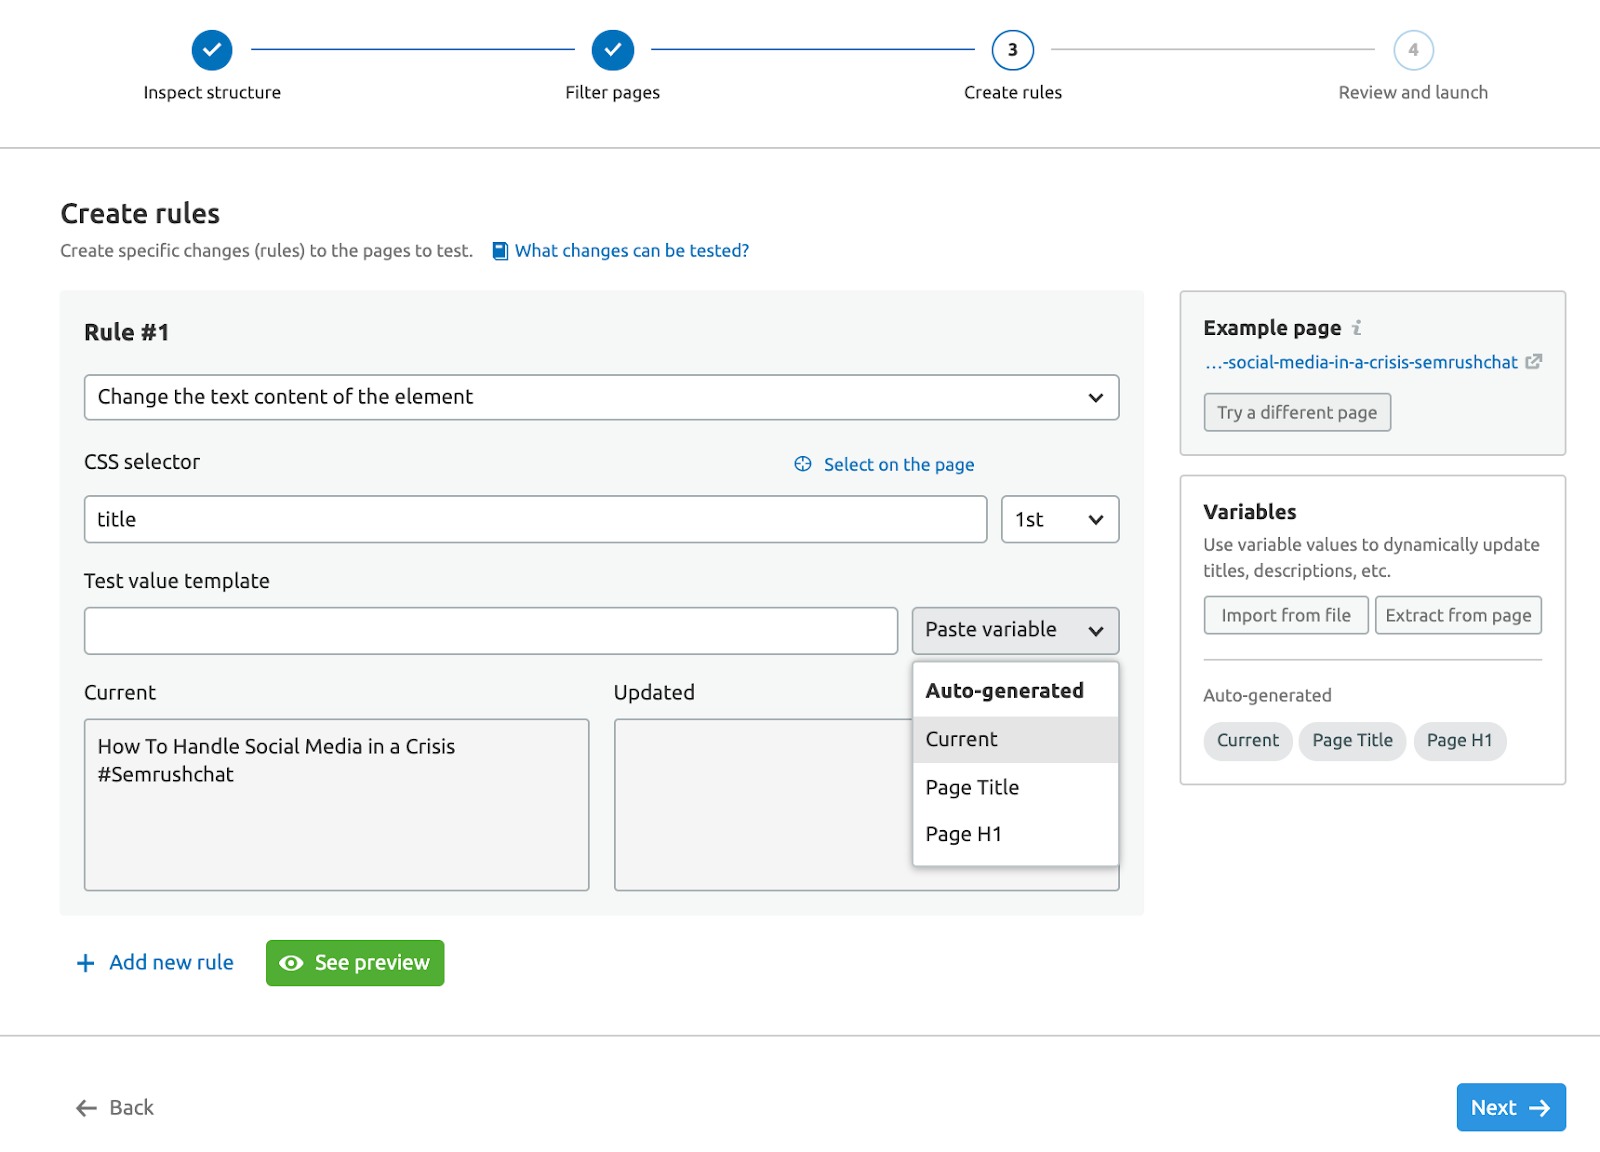
Task: Focus the Test value template input
Action: pos(491,631)
